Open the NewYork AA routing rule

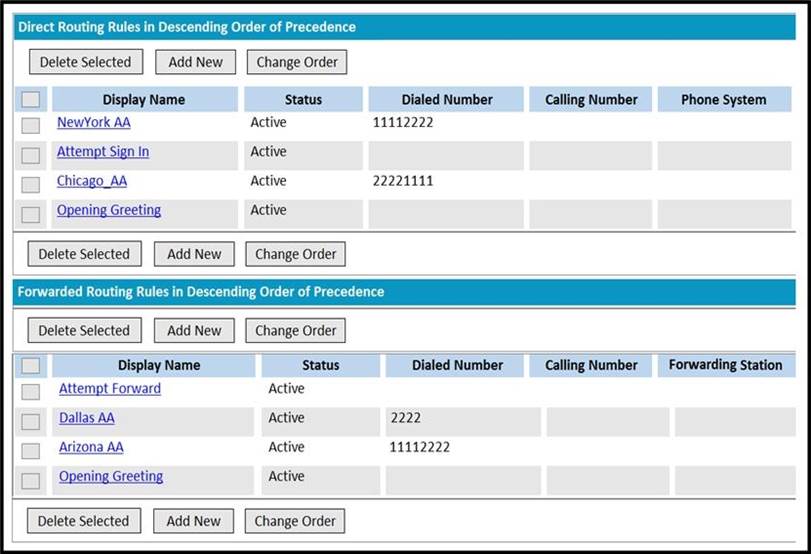click(x=93, y=122)
